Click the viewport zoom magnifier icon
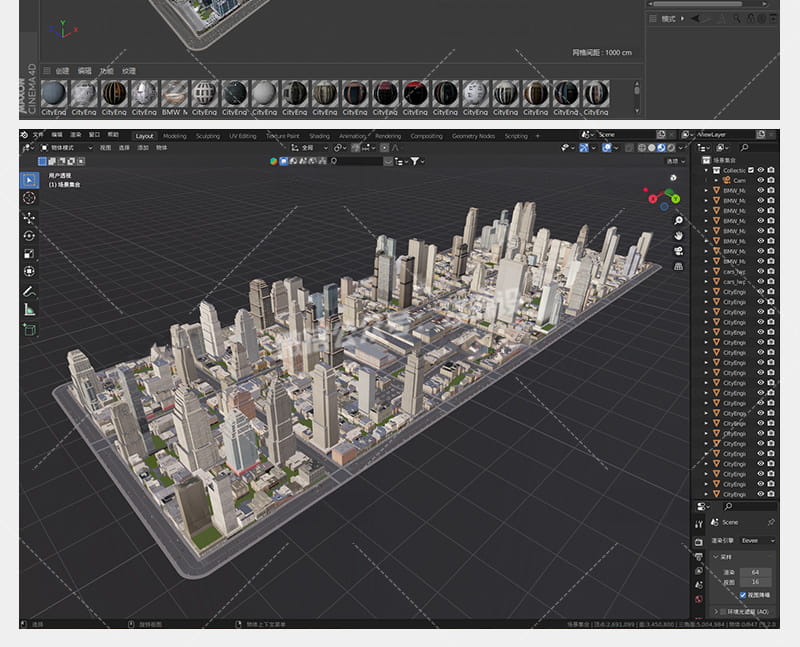This screenshot has height=647, width=800. 679,220
